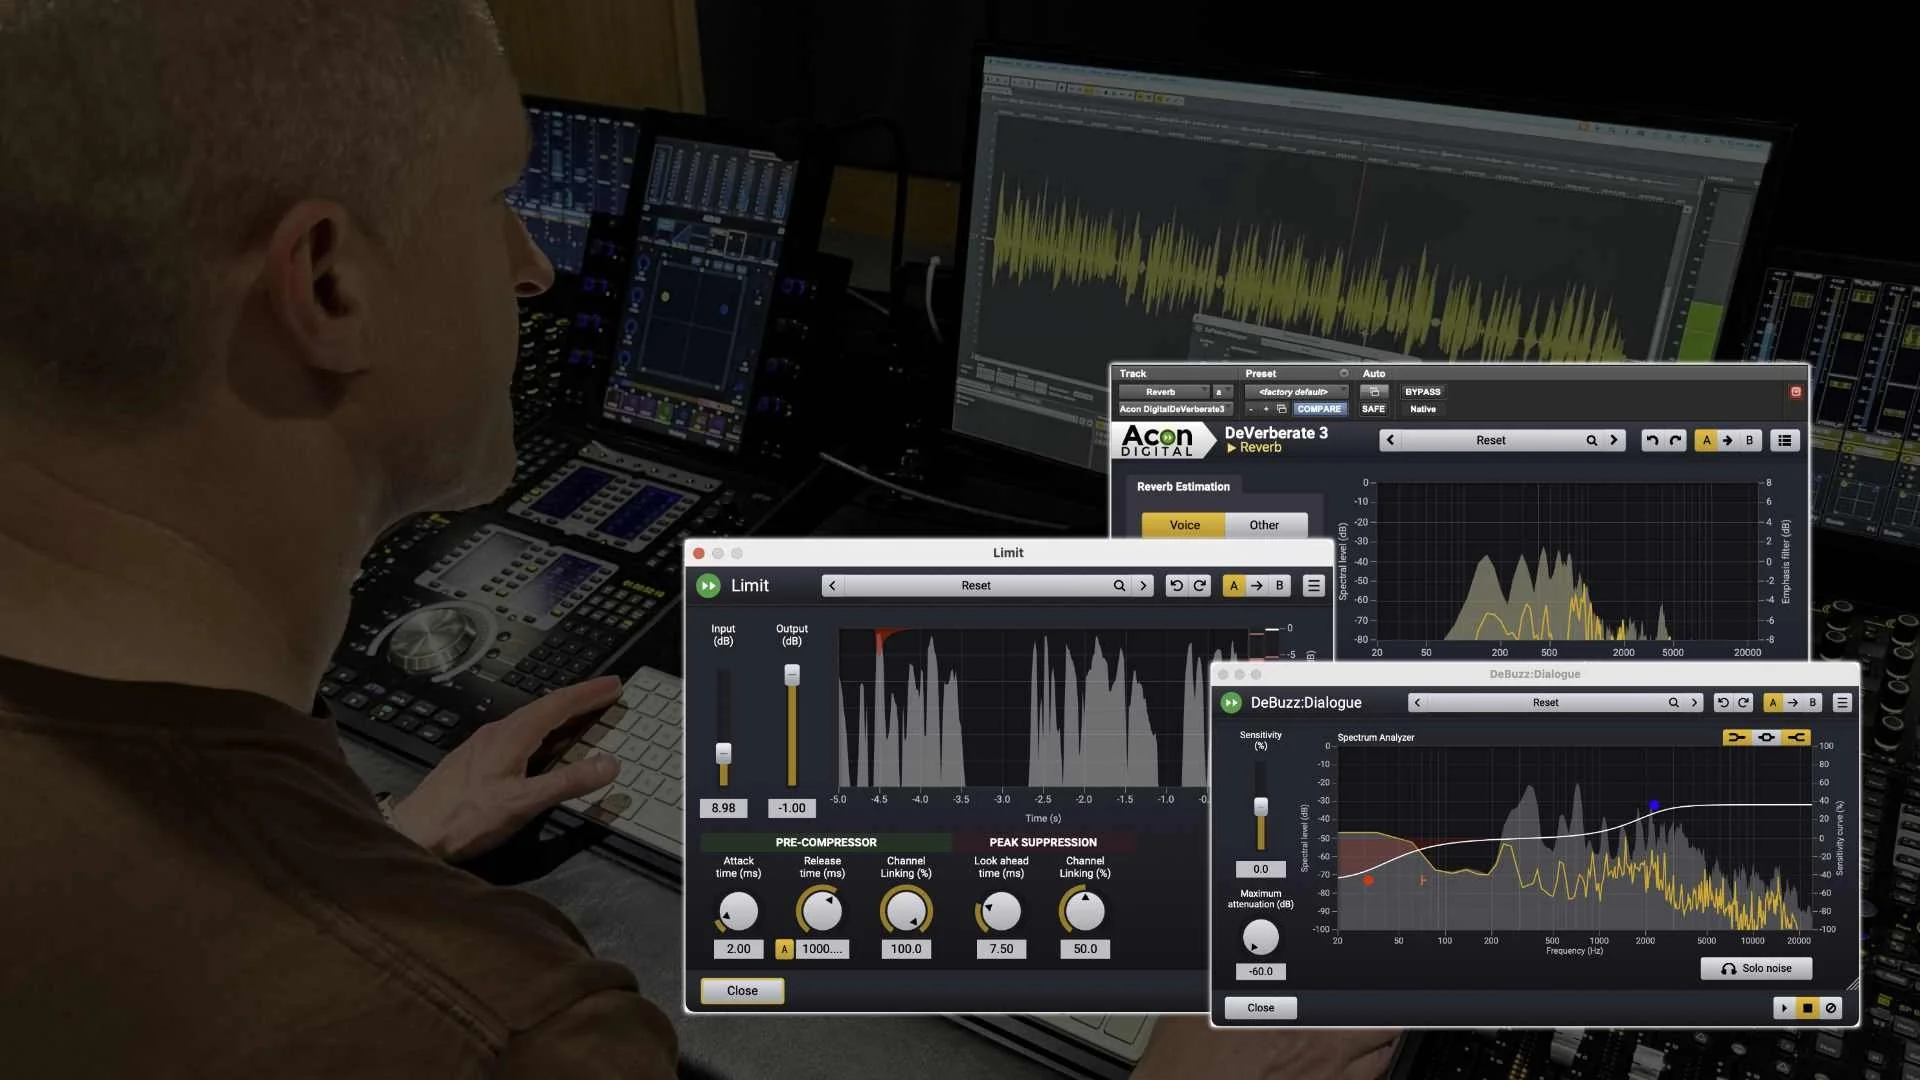
Task: Toggle the auto release A button in the Limit plugin
Action: [x=784, y=949]
